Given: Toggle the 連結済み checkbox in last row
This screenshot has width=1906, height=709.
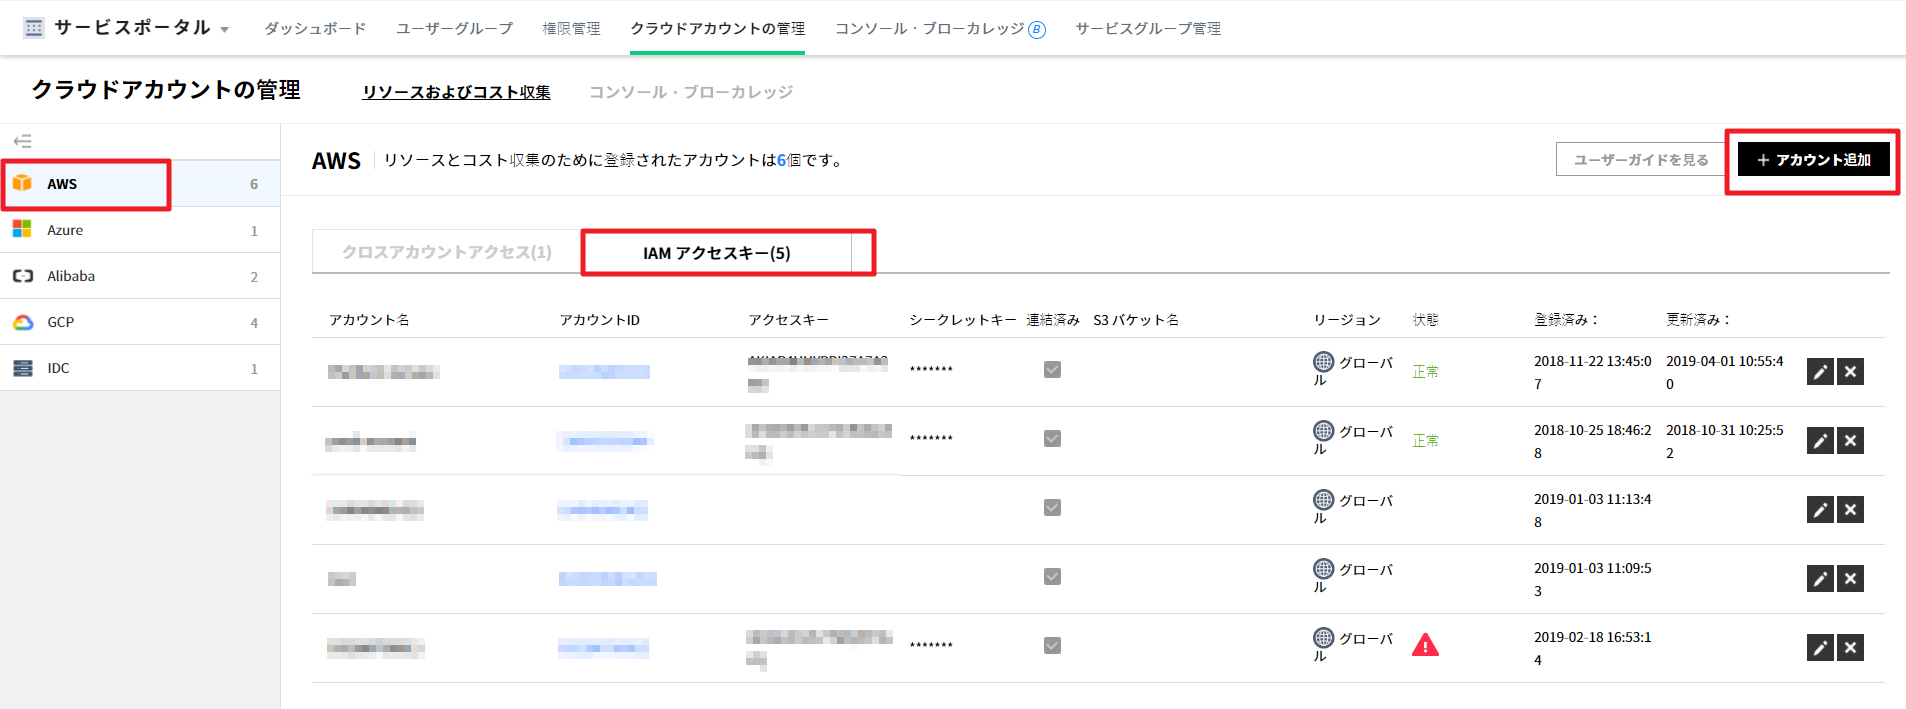Looking at the screenshot, I should point(1052,646).
